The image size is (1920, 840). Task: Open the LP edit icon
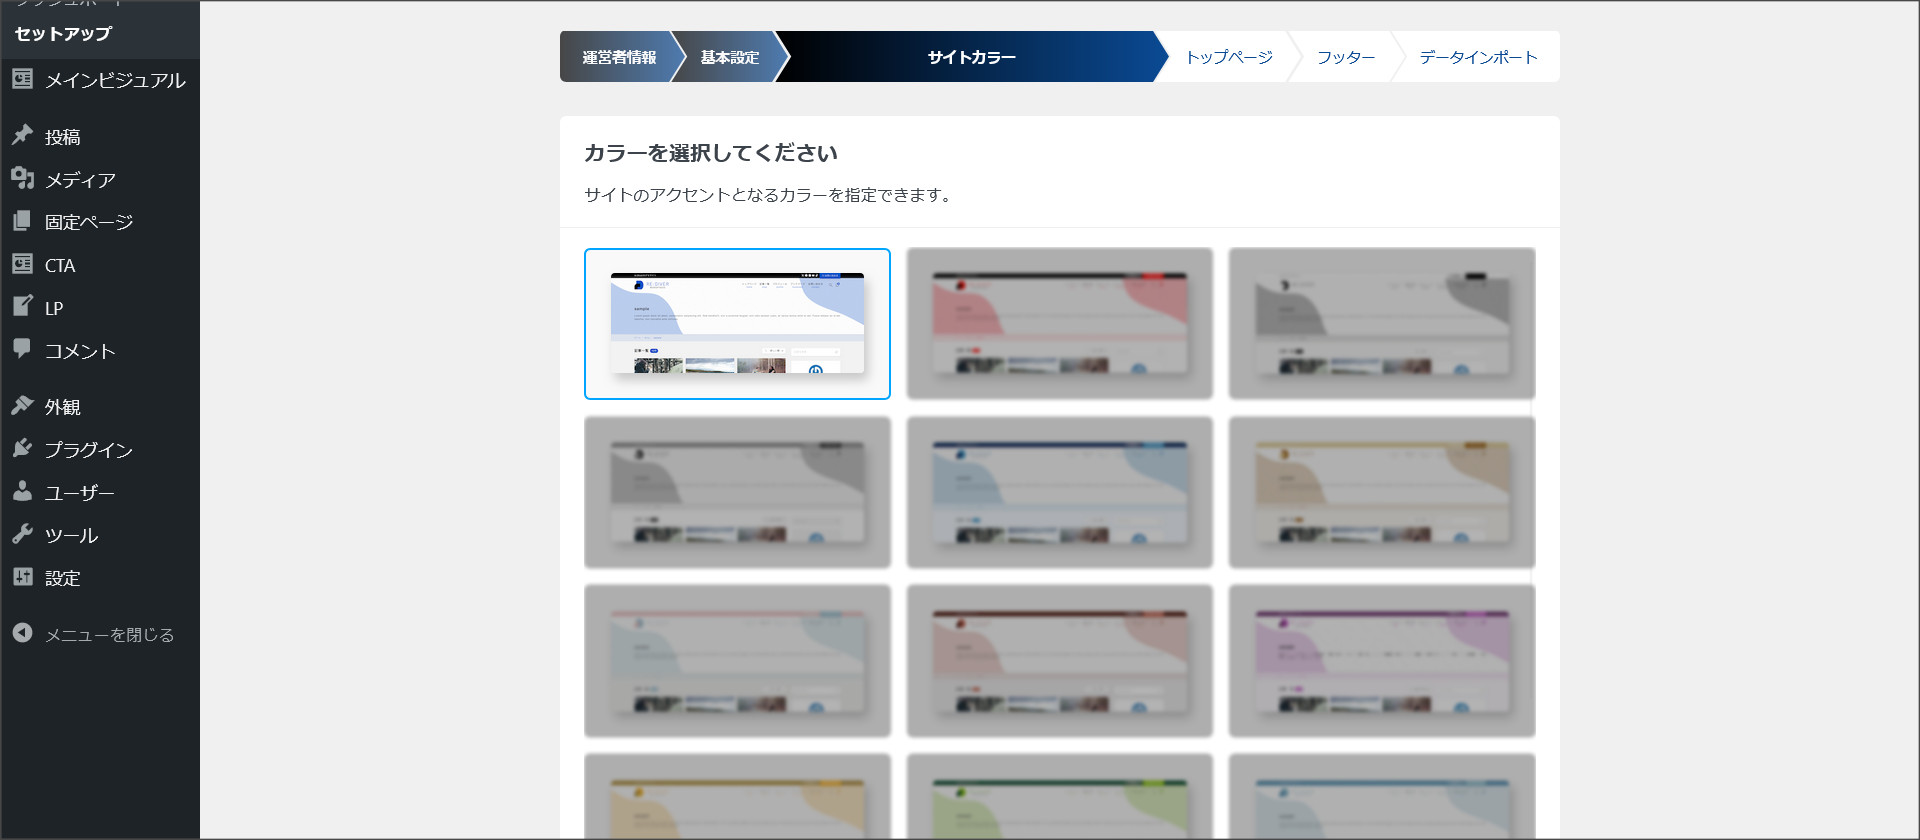click(22, 307)
